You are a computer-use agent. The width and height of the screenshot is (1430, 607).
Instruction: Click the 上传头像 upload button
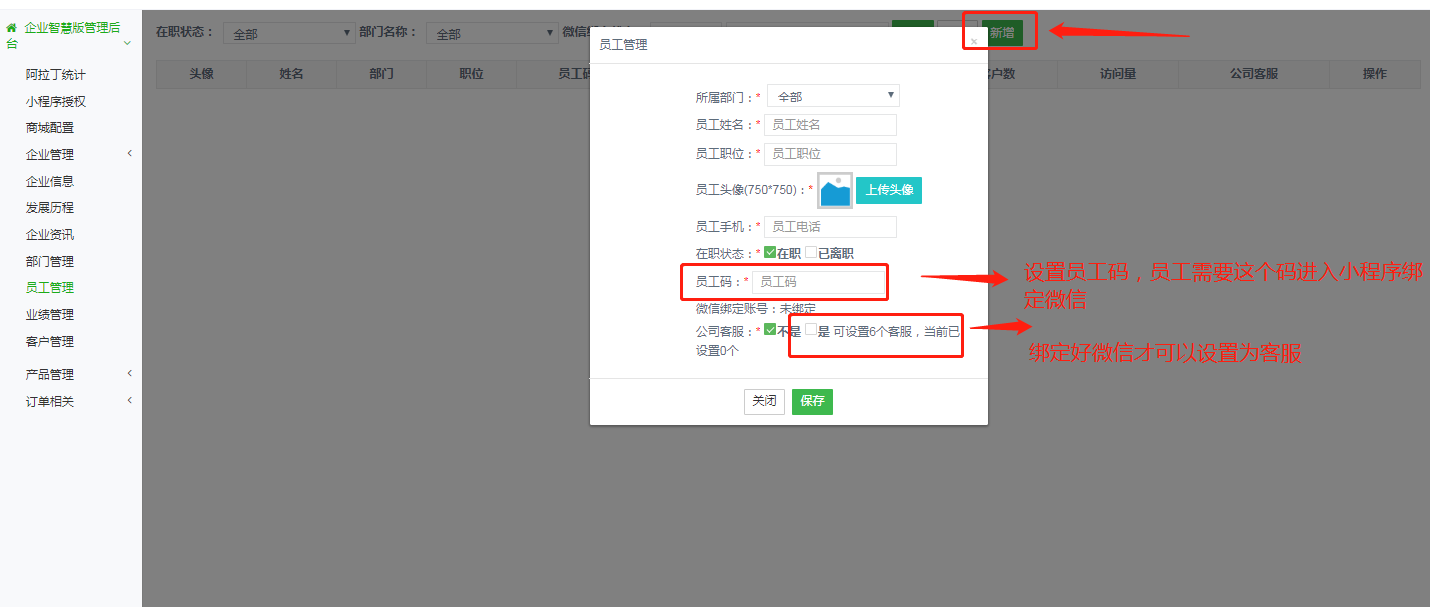[888, 190]
